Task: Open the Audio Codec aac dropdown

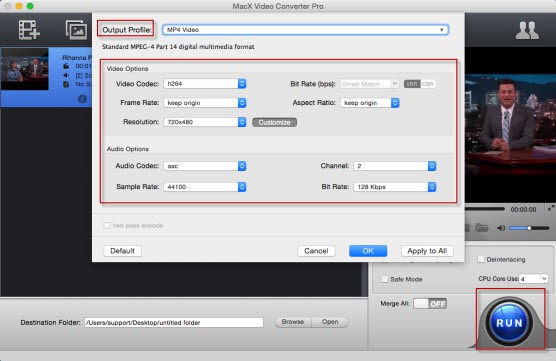Action: tap(205, 166)
